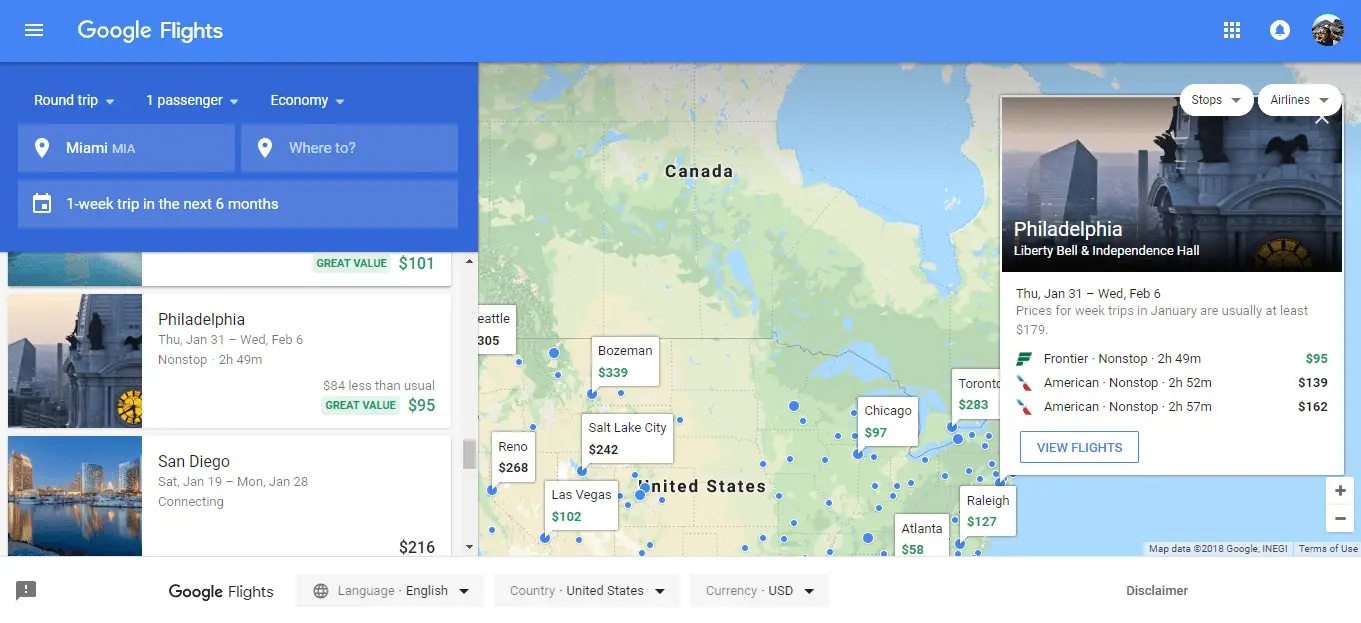Open the 1-week trip date selector
Viewport: 1361px width, 623px height.
click(x=238, y=204)
